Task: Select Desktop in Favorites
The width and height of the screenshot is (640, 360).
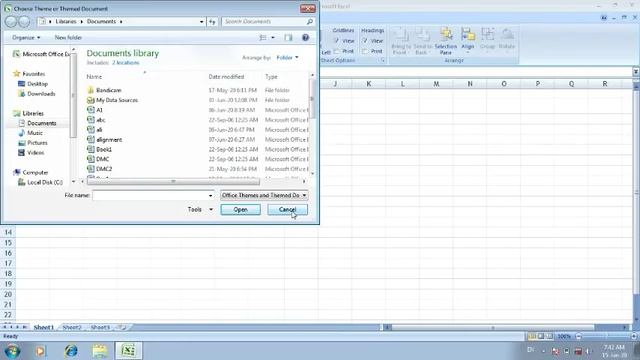Action: (x=33, y=84)
